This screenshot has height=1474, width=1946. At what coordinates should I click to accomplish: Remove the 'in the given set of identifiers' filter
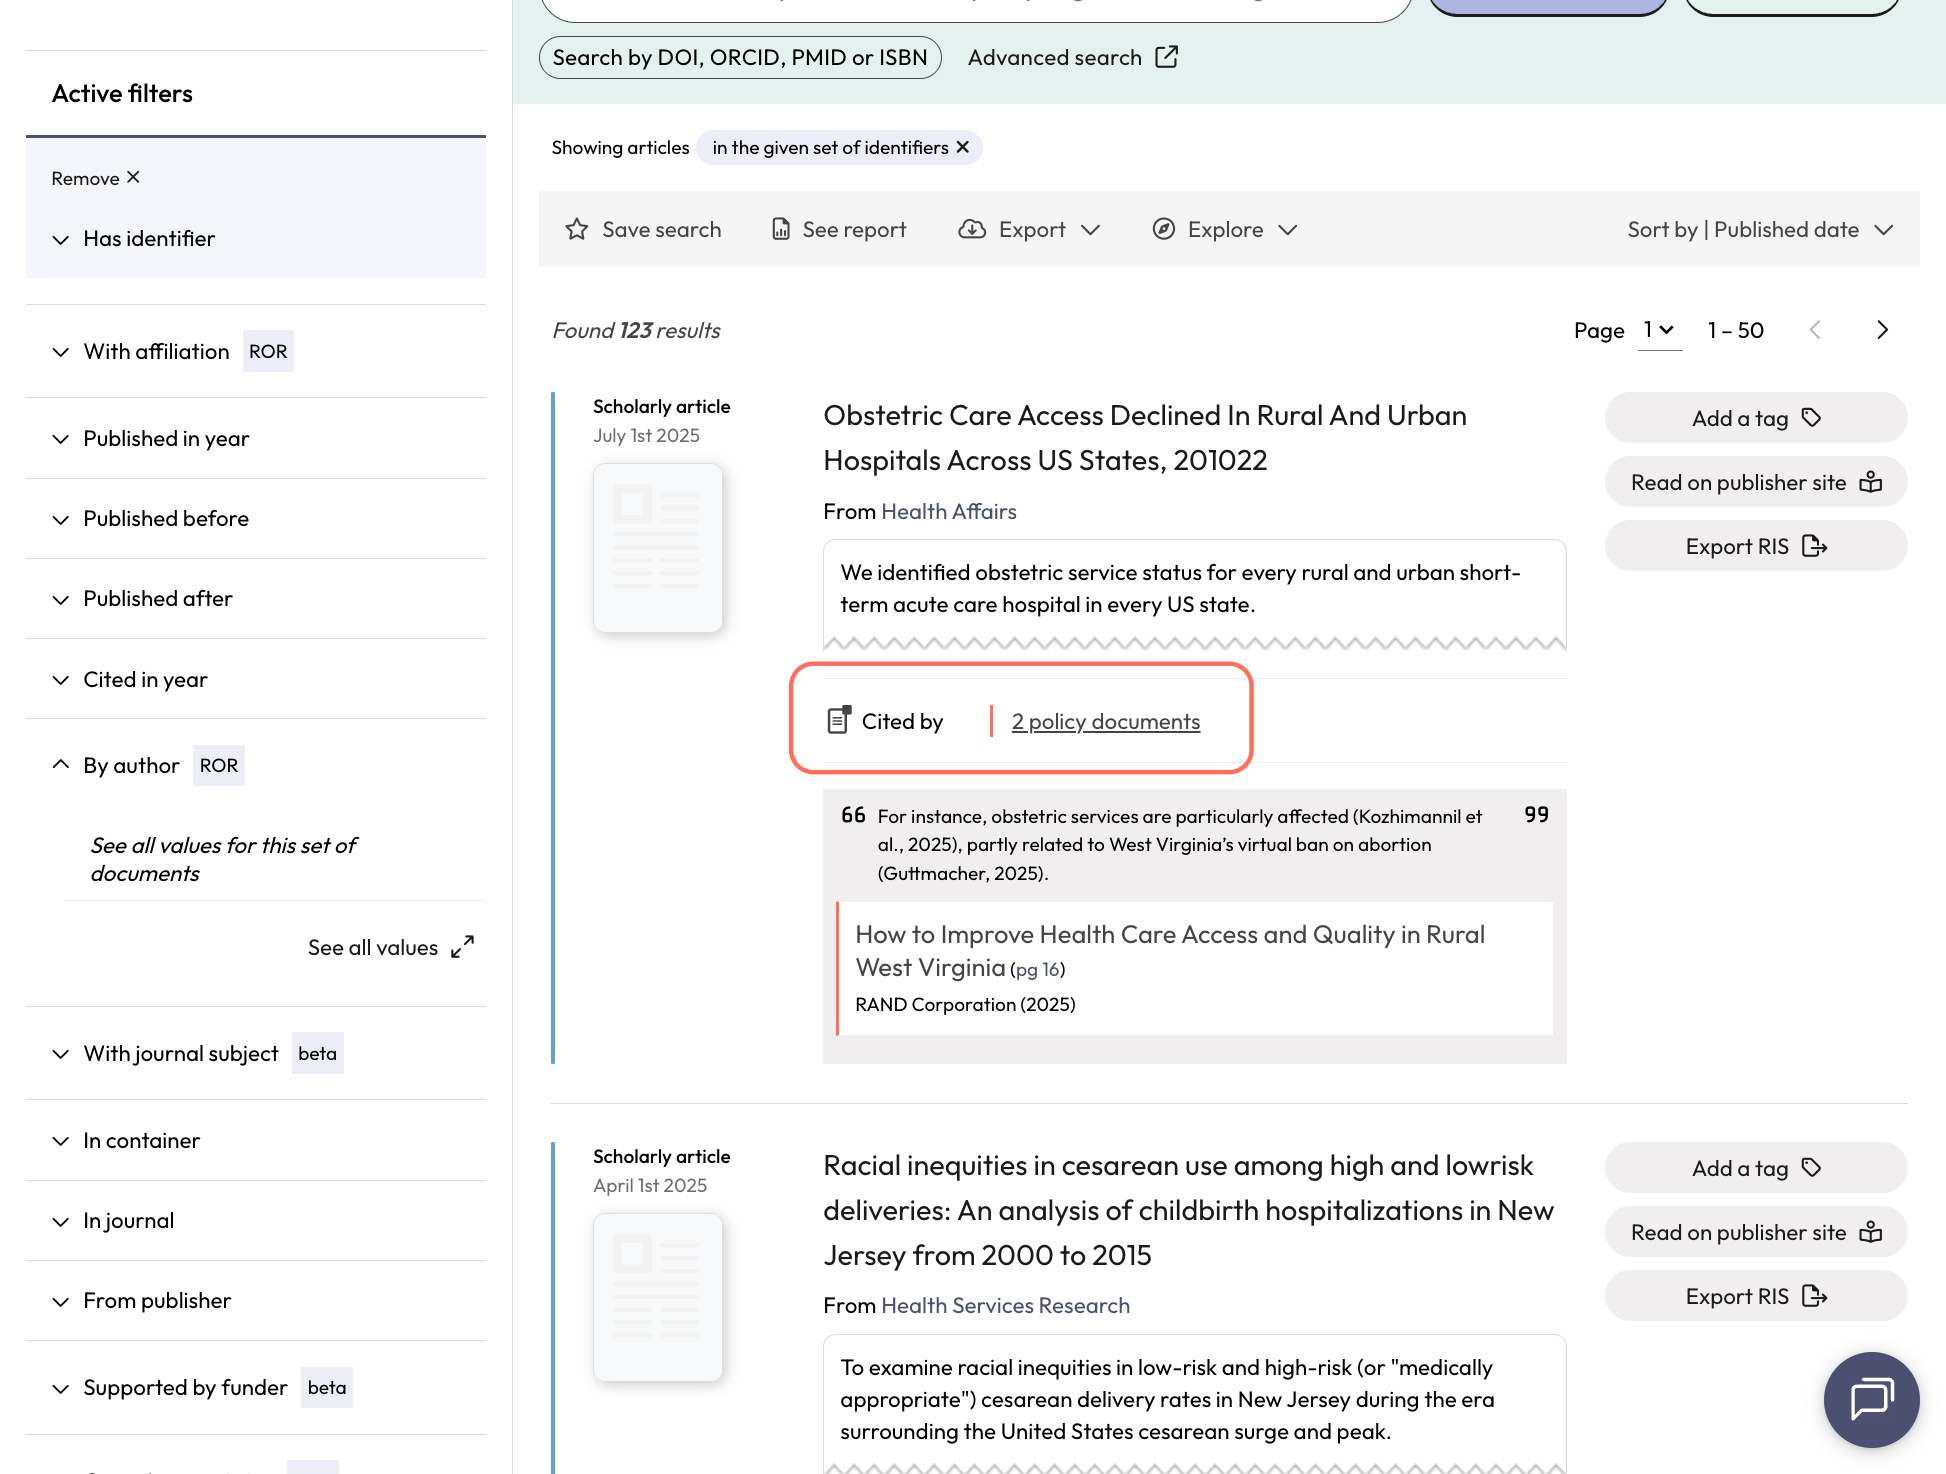[963, 147]
